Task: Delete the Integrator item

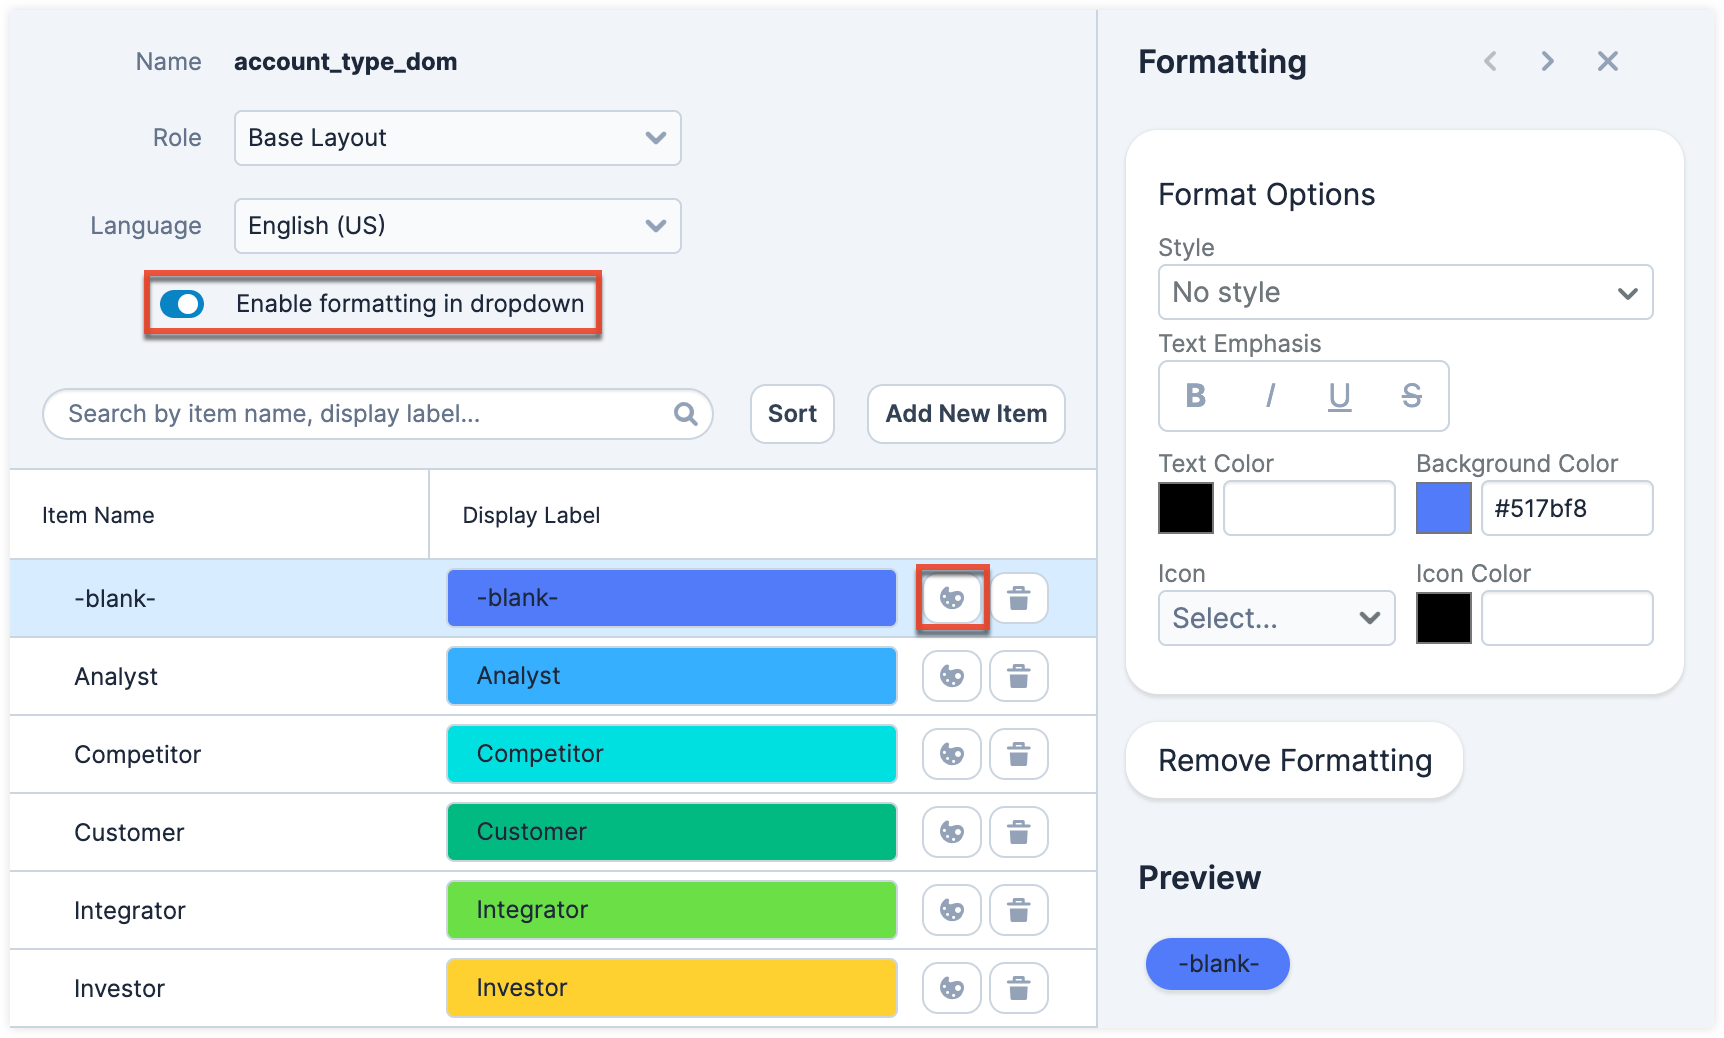Action: (1018, 911)
